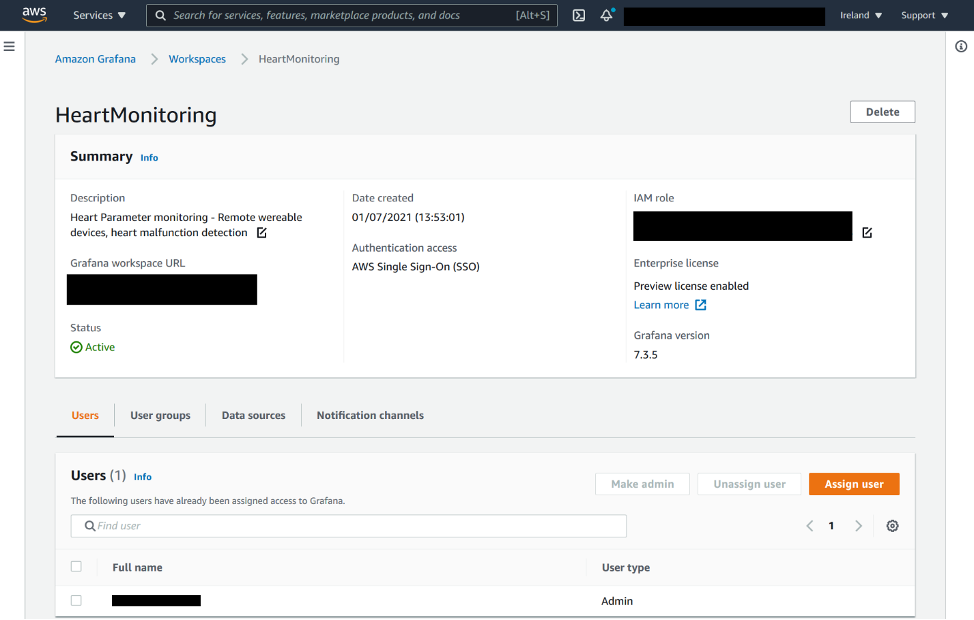Click the Active status check icon
The image size is (974, 620).
[x=76, y=347]
